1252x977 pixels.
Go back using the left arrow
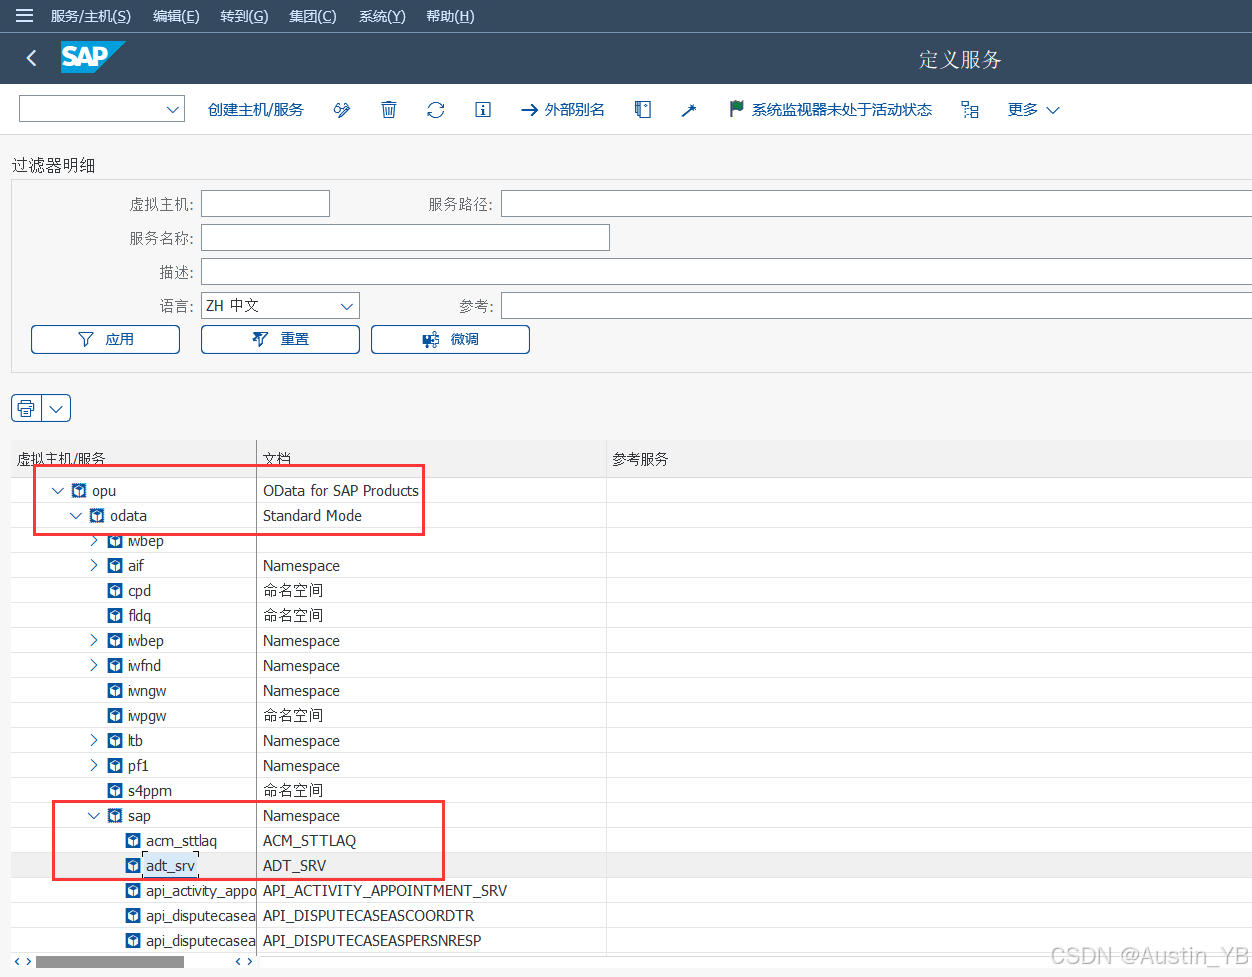click(32, 59)
